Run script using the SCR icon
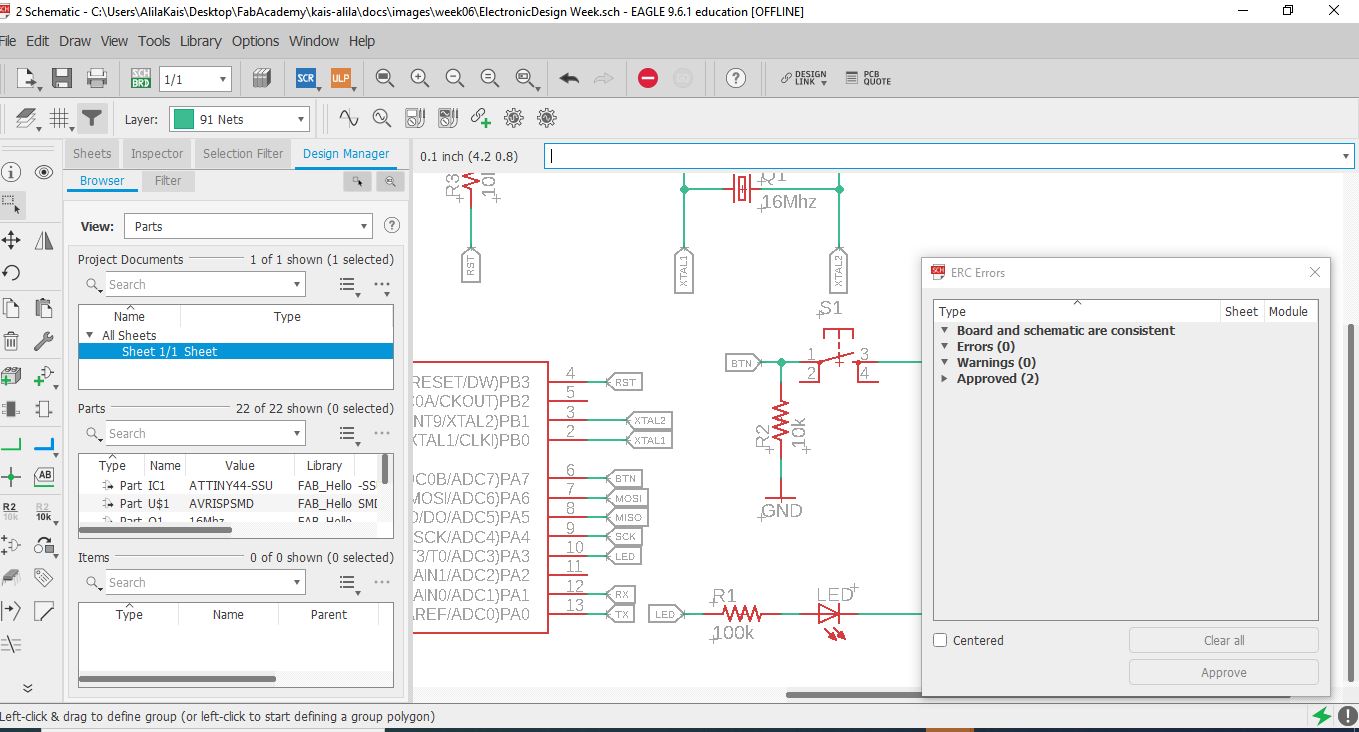The image size is (1359, 732). 306,78
